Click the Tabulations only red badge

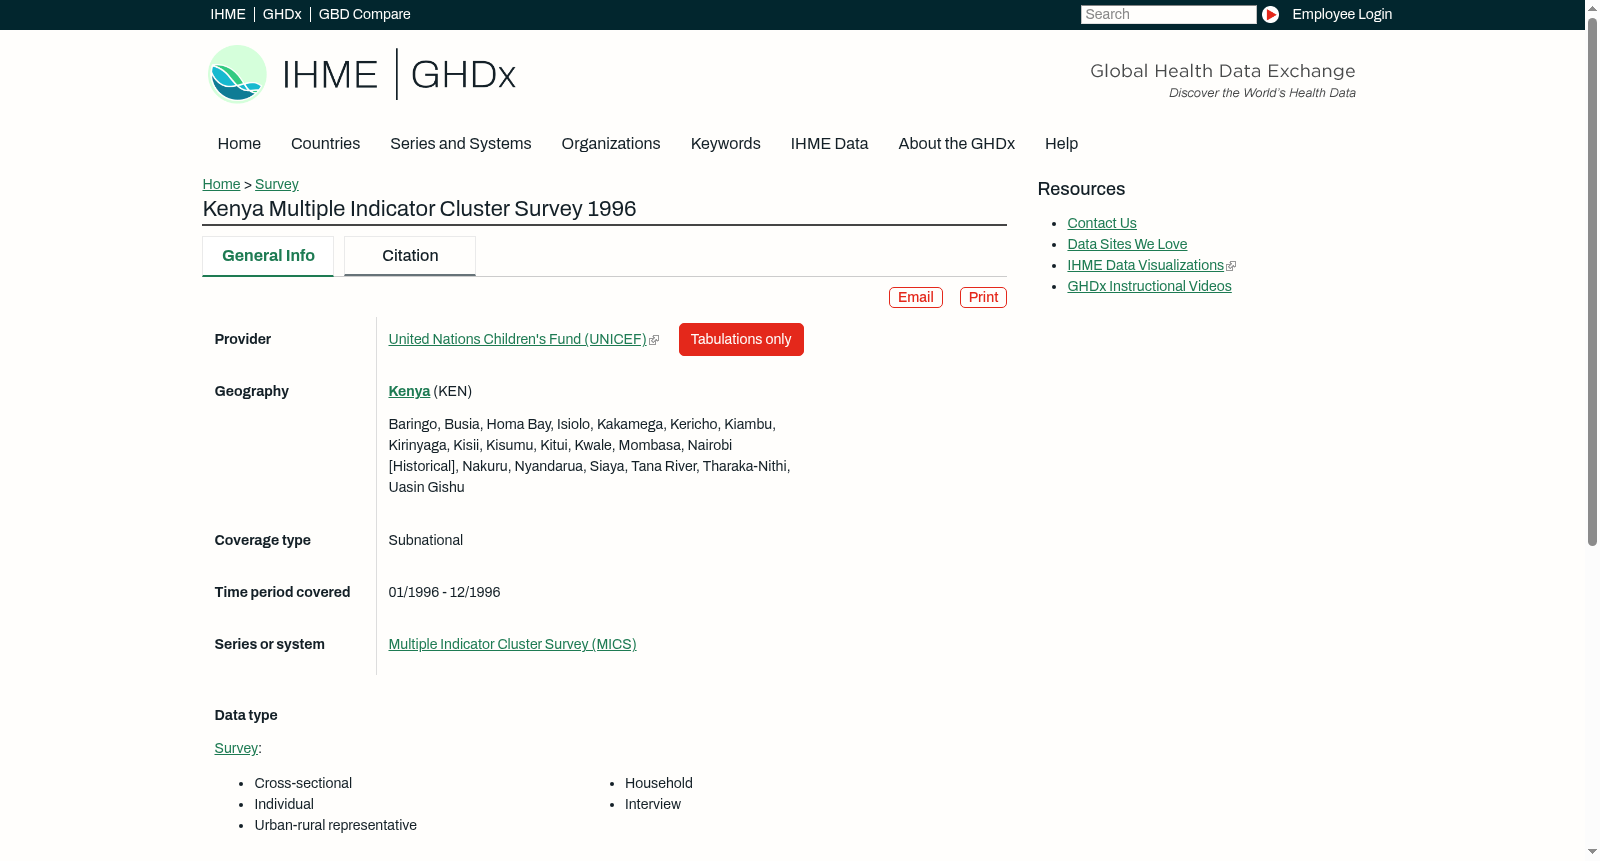click(x=741, y=339)
